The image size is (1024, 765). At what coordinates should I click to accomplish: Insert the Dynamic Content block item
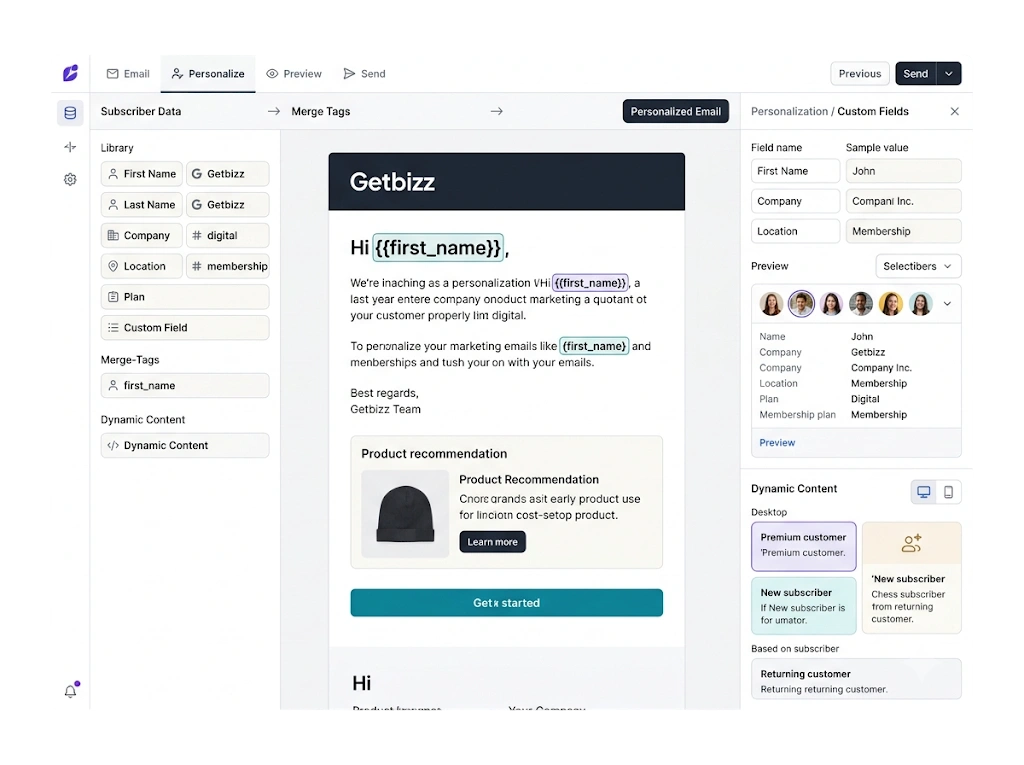185,446
